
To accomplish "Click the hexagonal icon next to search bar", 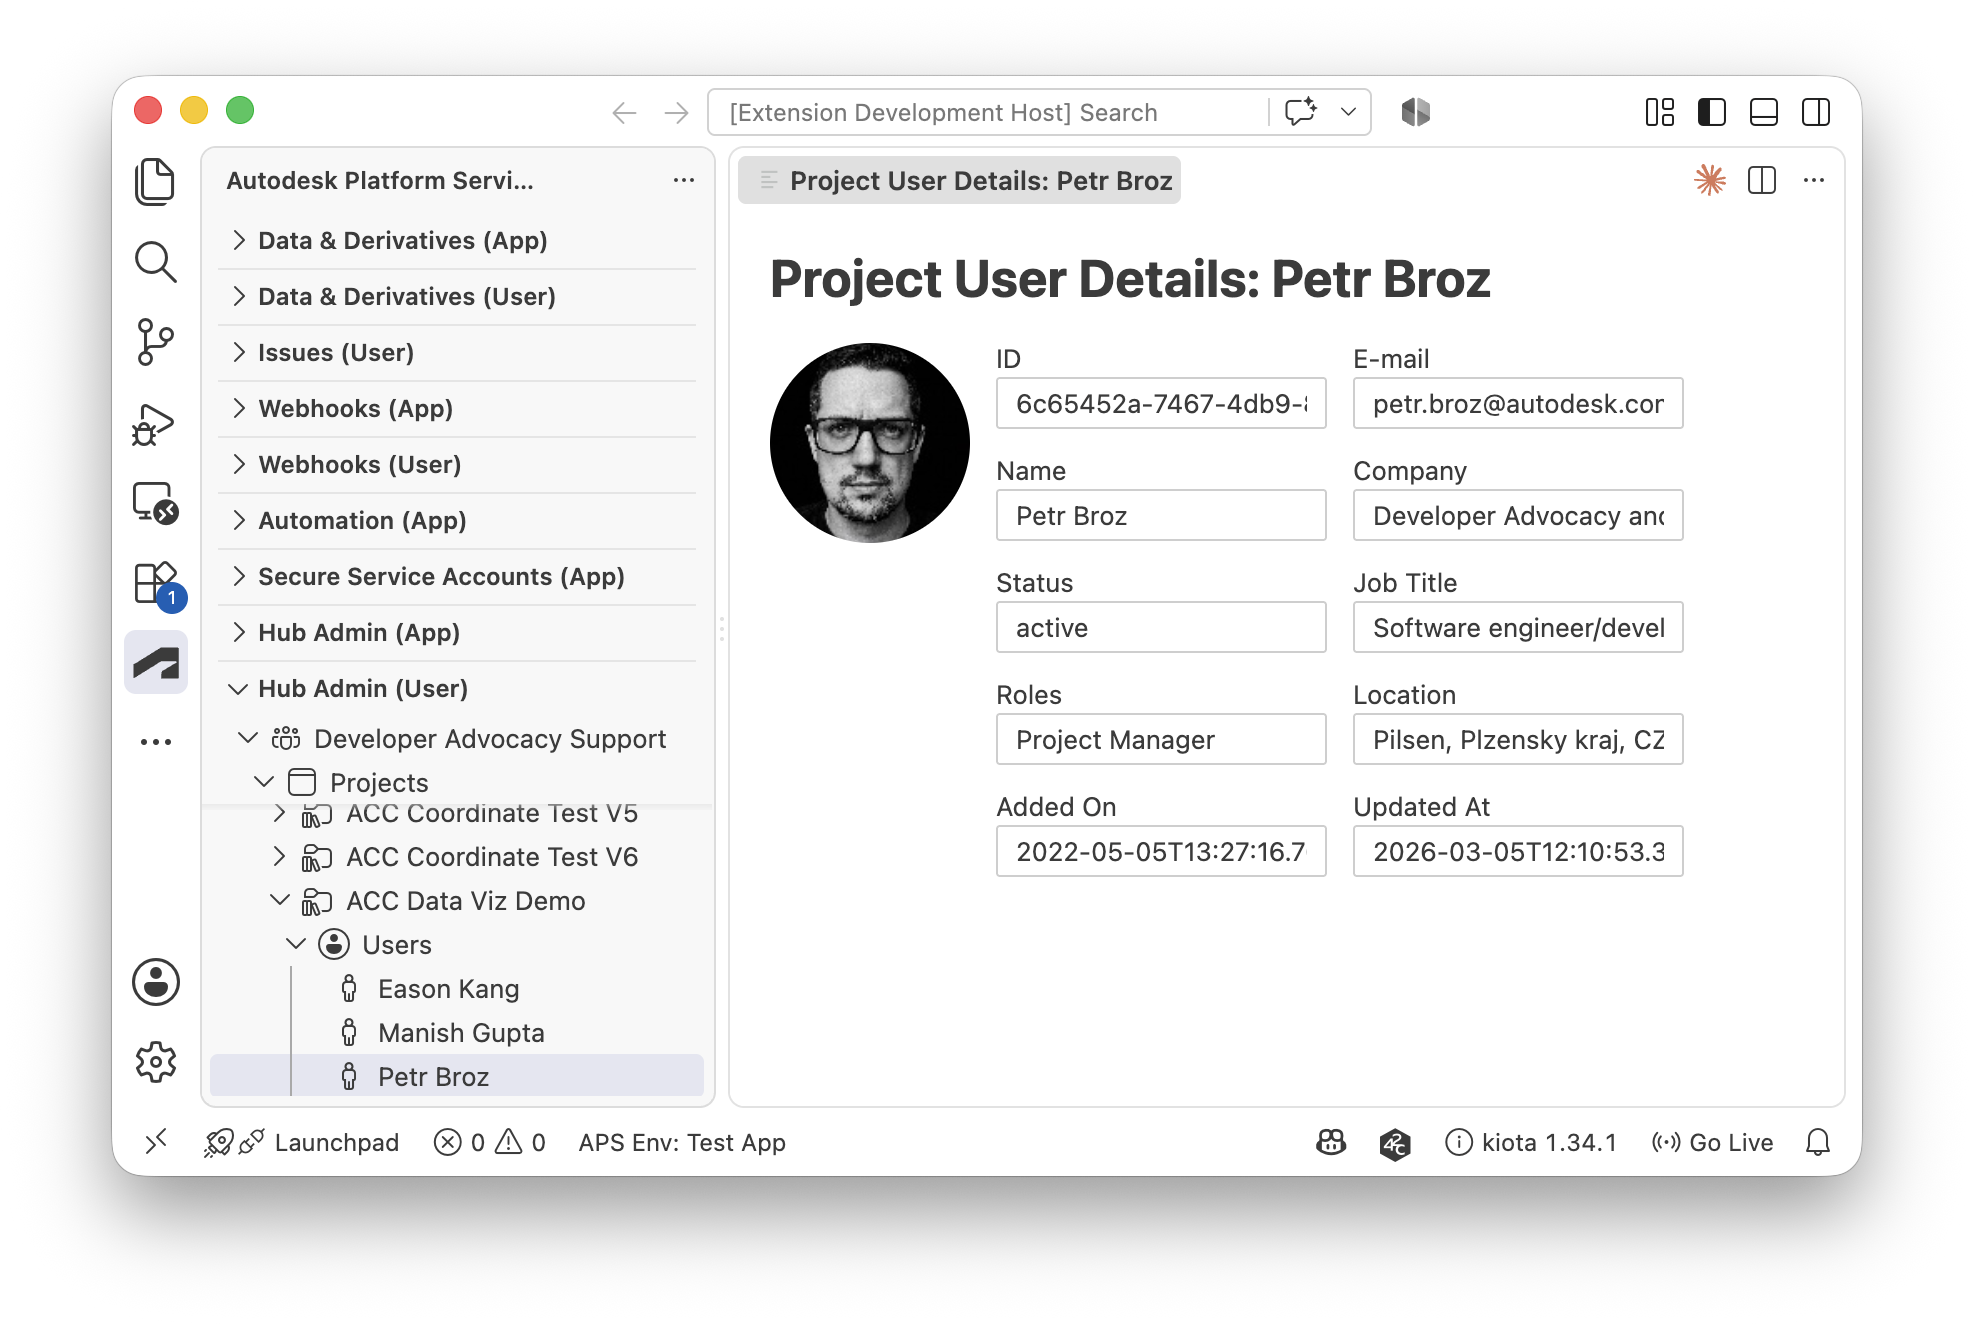I will click(x=1416, y=112).
